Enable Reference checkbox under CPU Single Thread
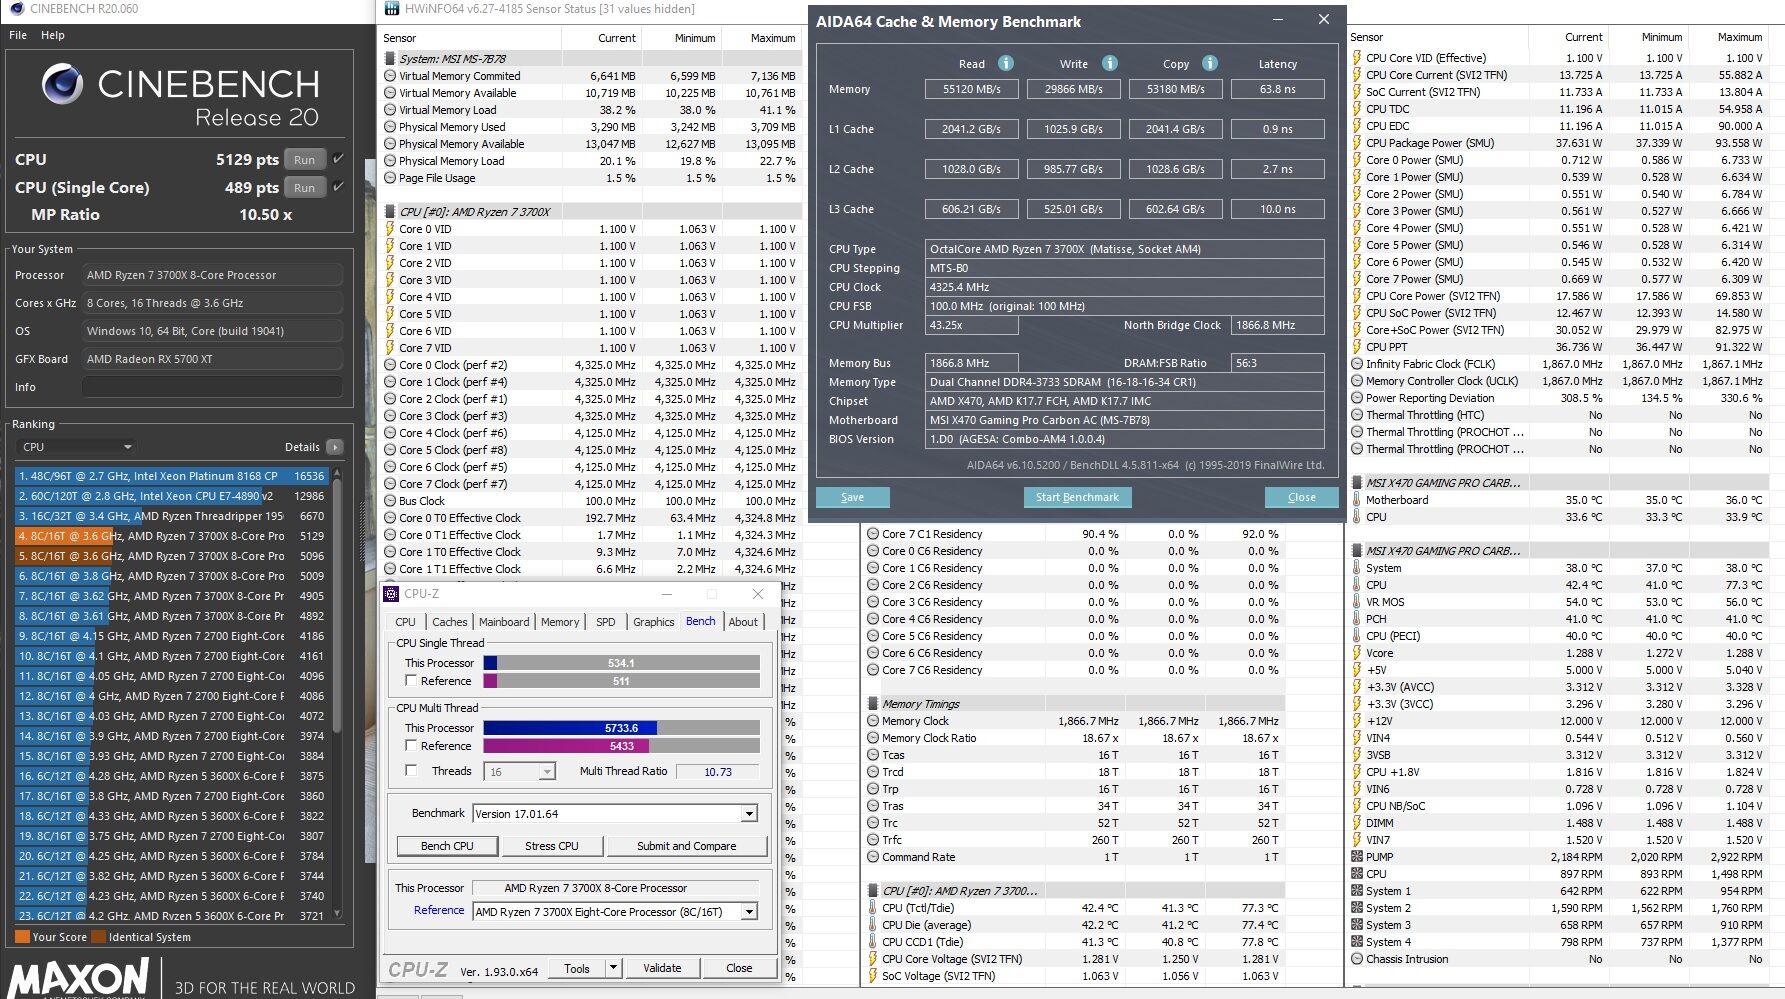 [411, 681]
